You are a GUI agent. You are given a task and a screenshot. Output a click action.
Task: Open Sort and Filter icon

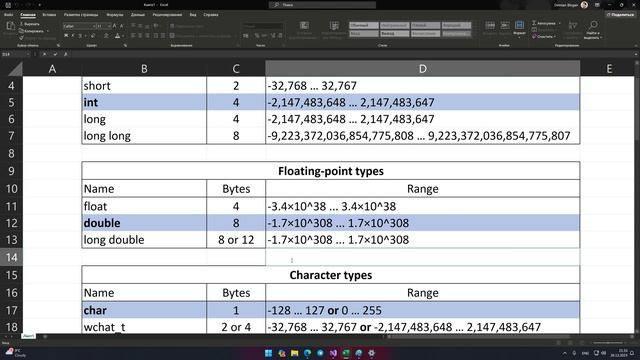click(x=573, y=26)
